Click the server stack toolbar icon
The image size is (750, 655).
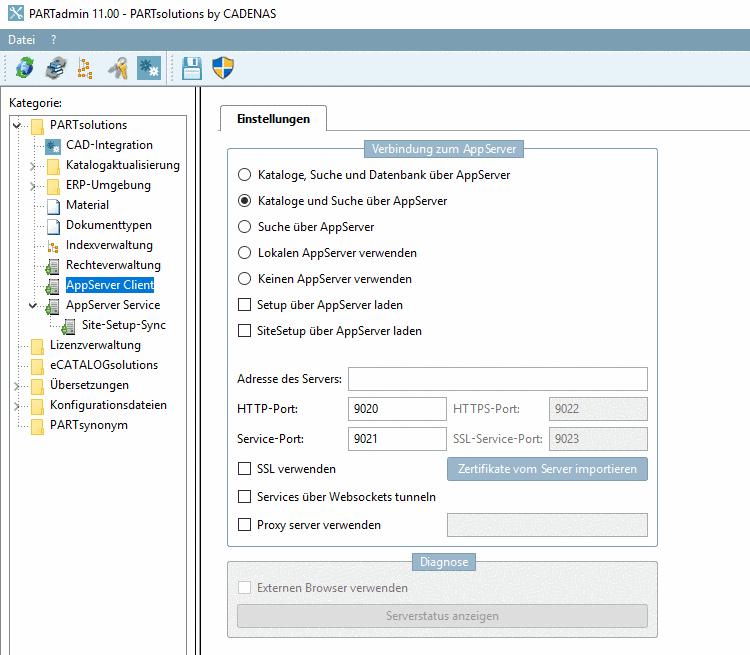(x=56, y=67)
